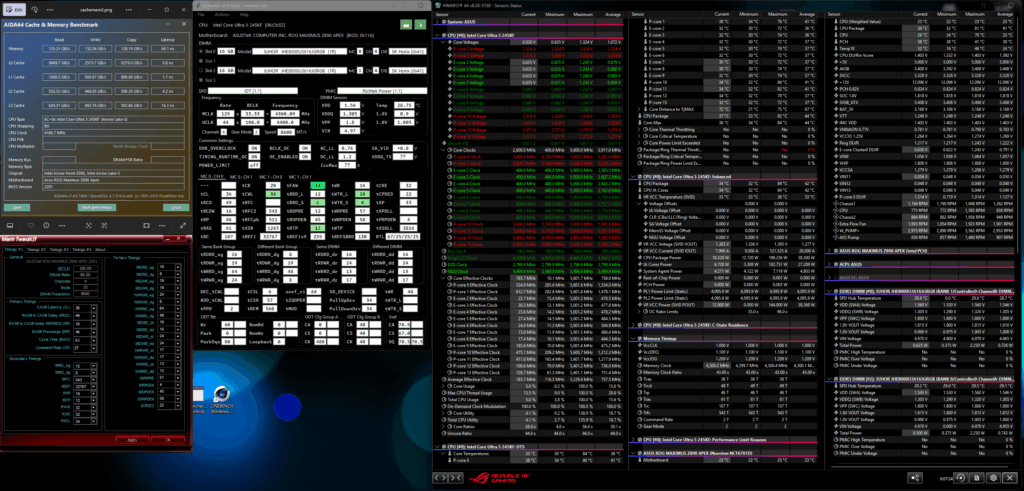The image size is (1024, 491).
Task: Select the Slot 0 radio button
Action: [200, 52]
